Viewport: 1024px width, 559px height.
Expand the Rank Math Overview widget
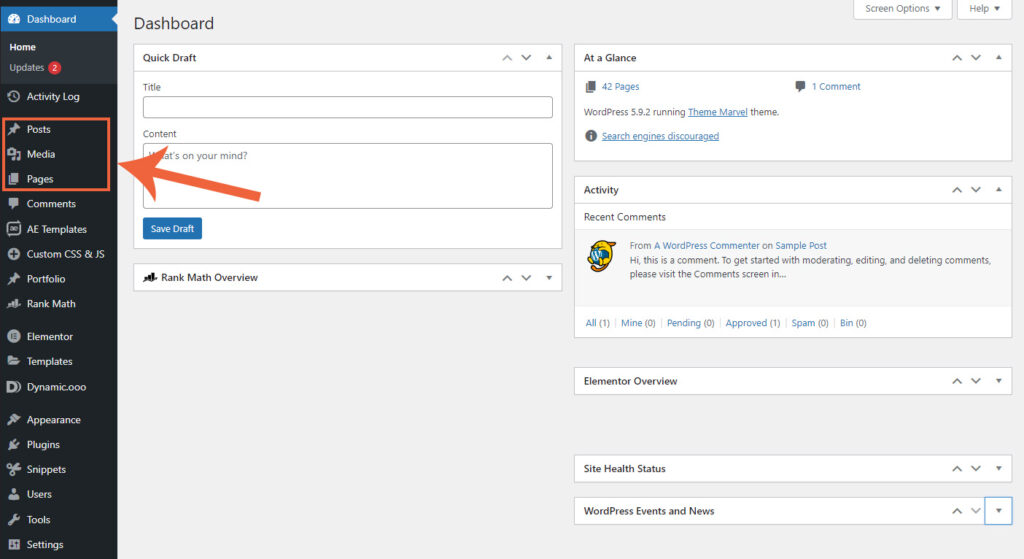pos(549,278)
